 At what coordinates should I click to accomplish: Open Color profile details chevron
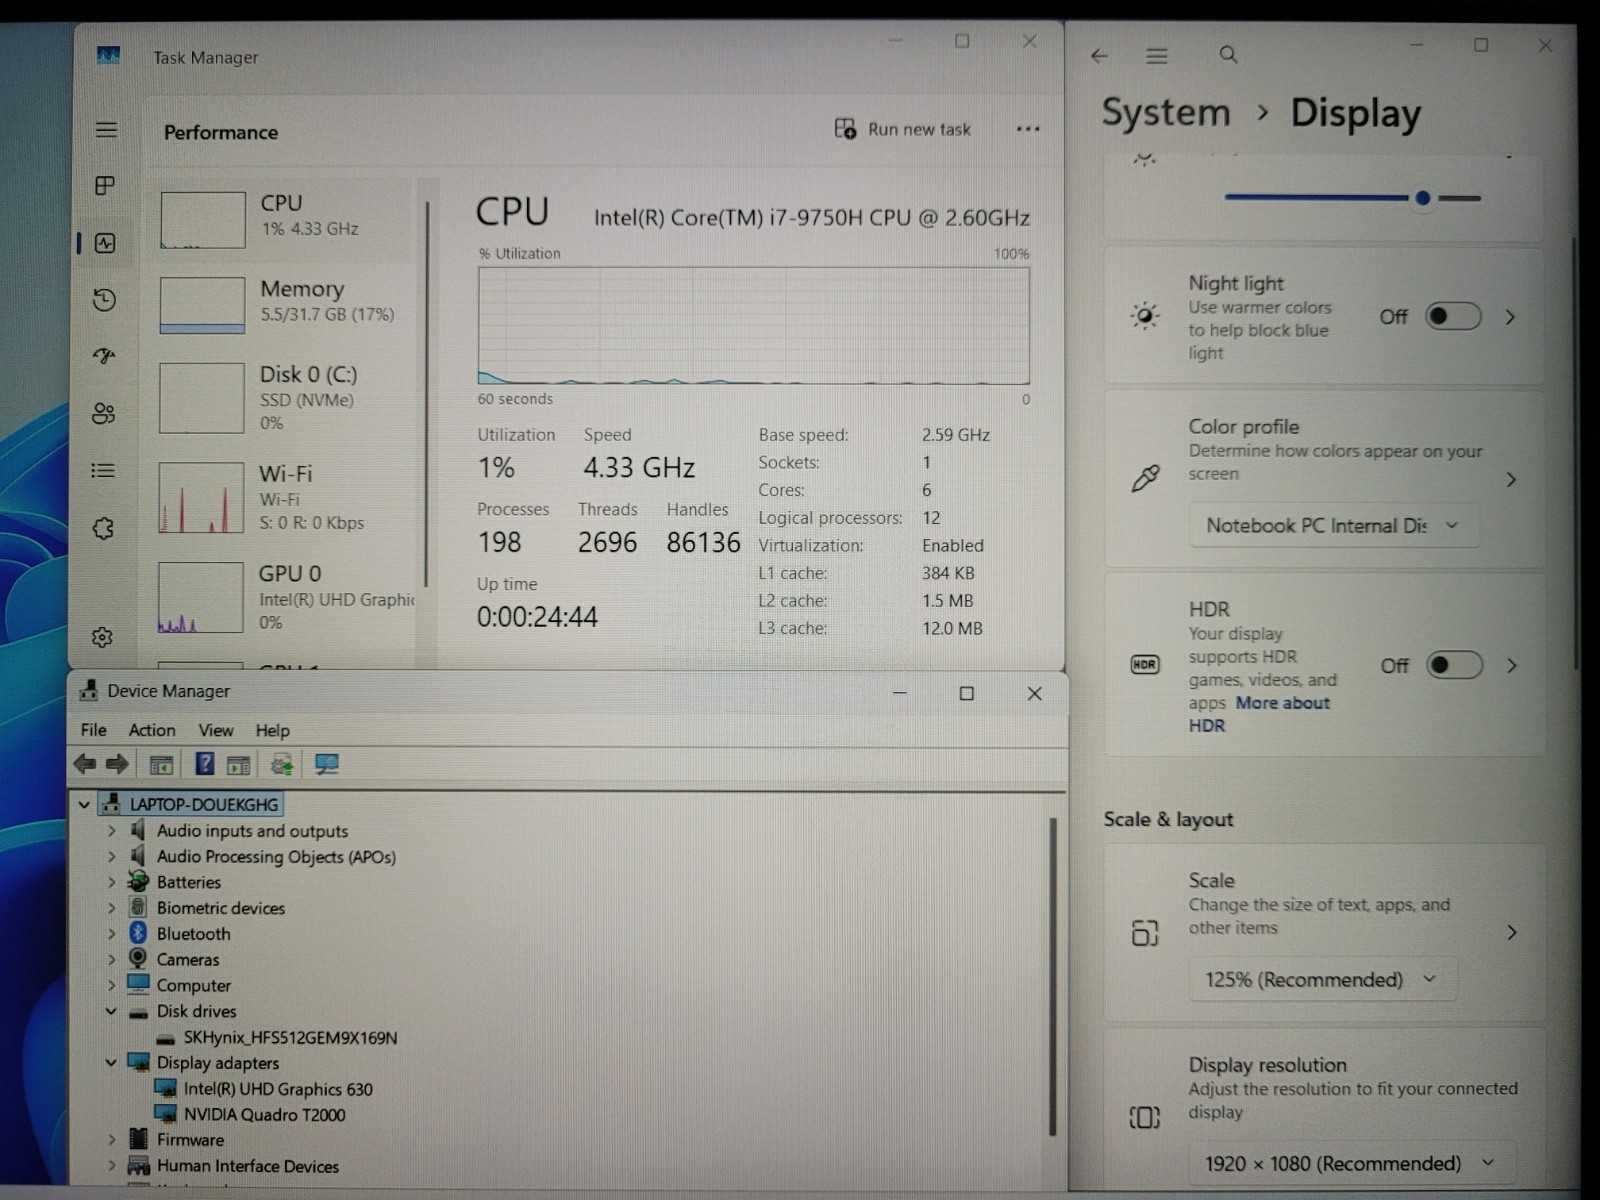click(1511, 480)
